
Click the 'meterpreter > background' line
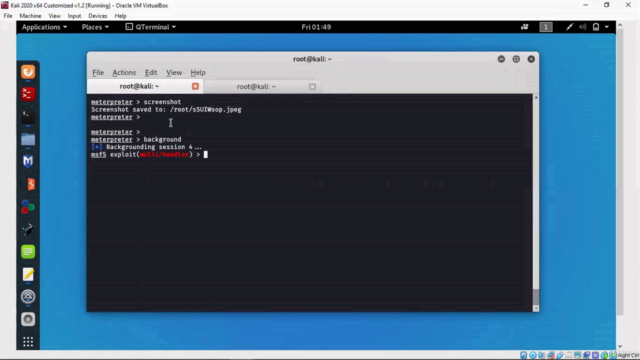pos(136,140)
